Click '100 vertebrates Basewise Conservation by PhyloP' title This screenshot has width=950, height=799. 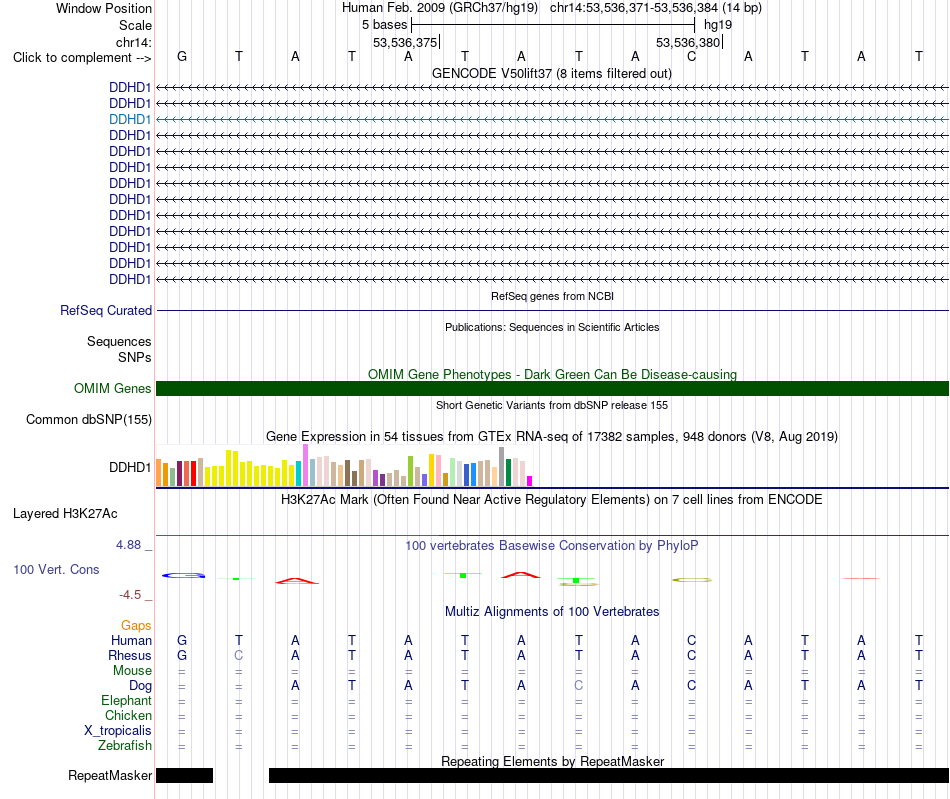pyautogui.click(x=552, y=545)
